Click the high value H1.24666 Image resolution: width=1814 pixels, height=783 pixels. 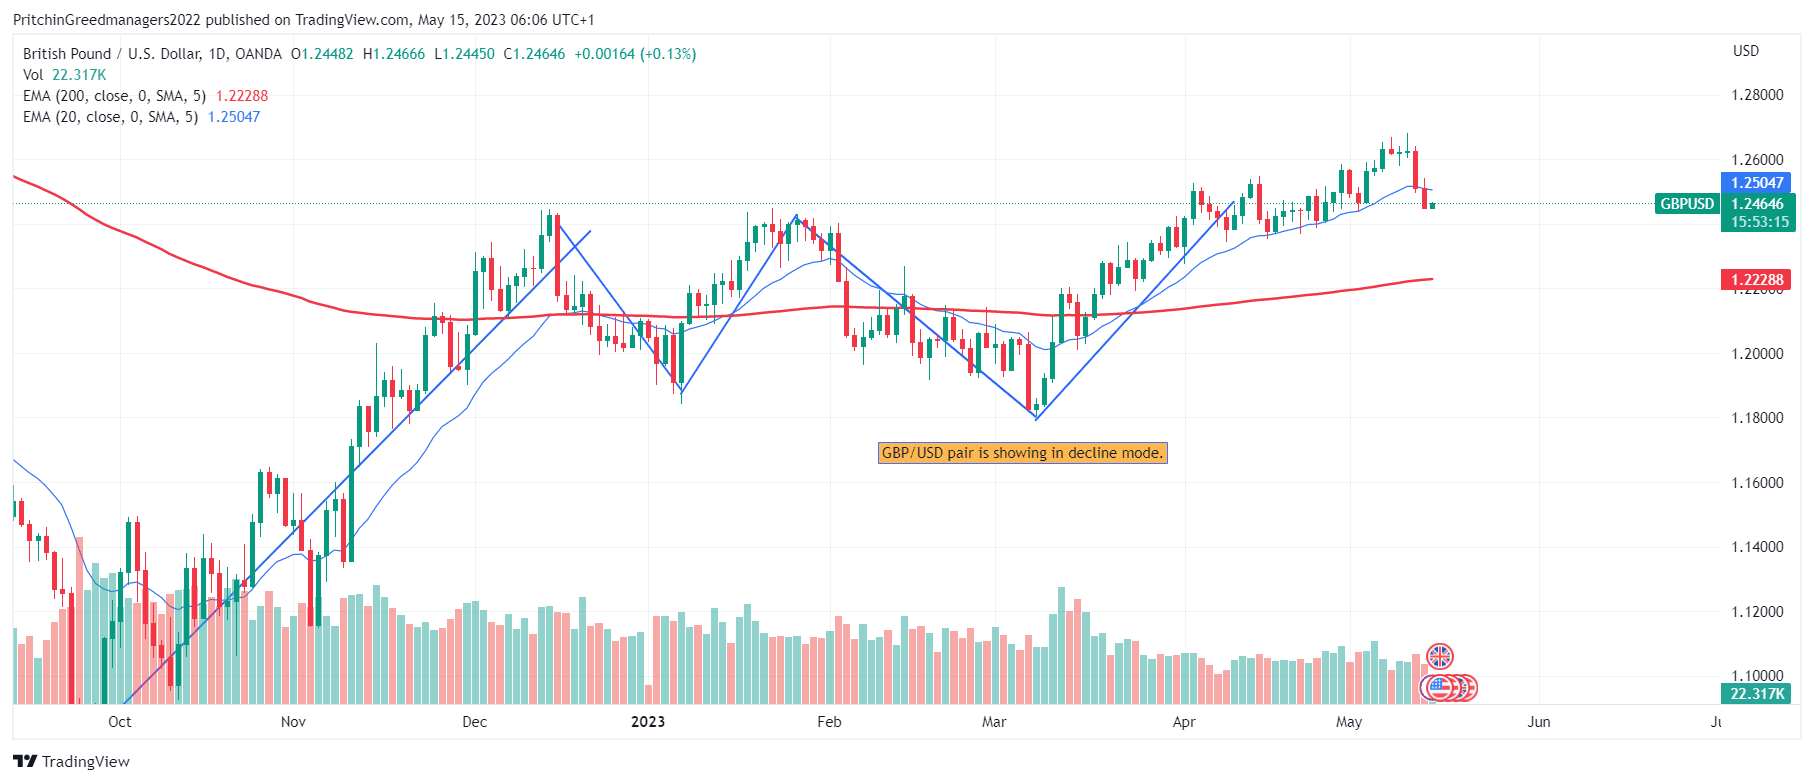tap(393, 54)
